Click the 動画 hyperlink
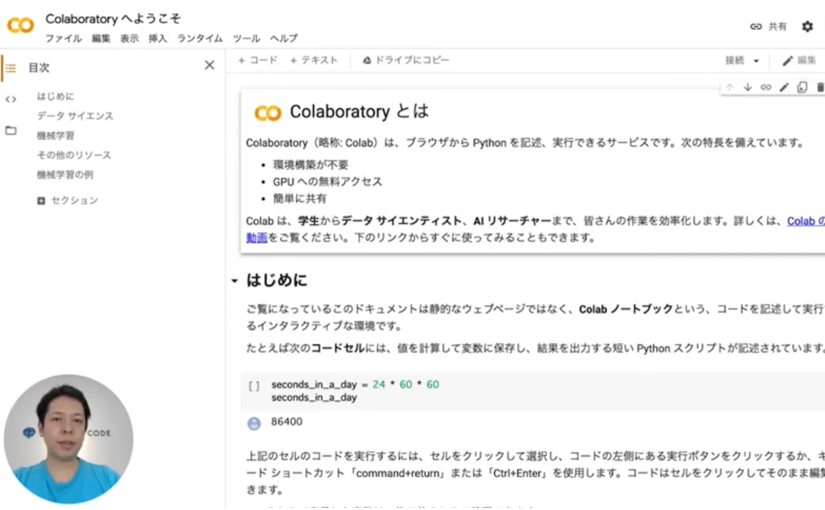 (x=257, y=238)
